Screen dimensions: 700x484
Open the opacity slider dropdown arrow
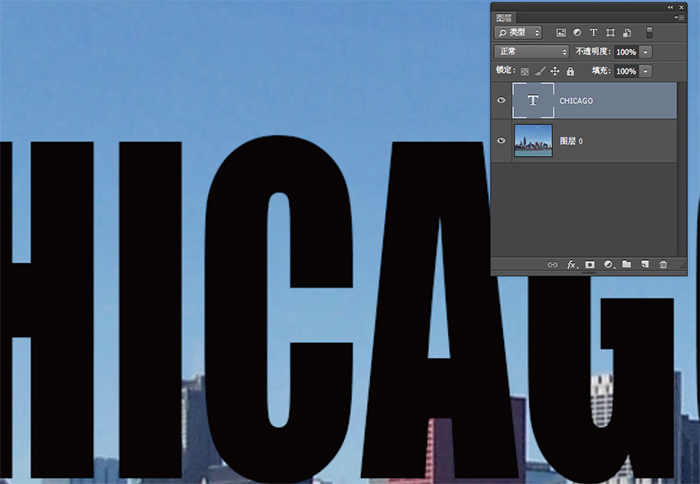point(646,52)
